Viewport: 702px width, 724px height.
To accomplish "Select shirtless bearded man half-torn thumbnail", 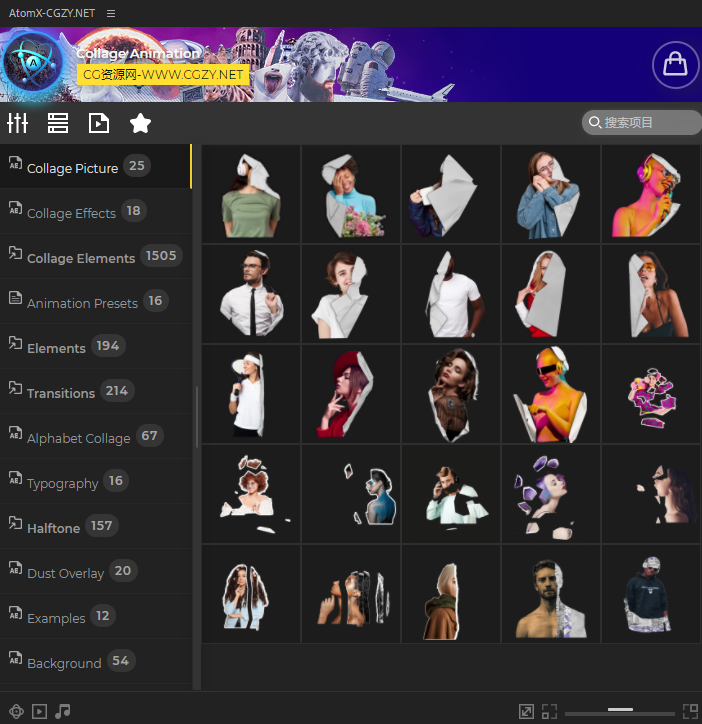I will pos(551,594).
